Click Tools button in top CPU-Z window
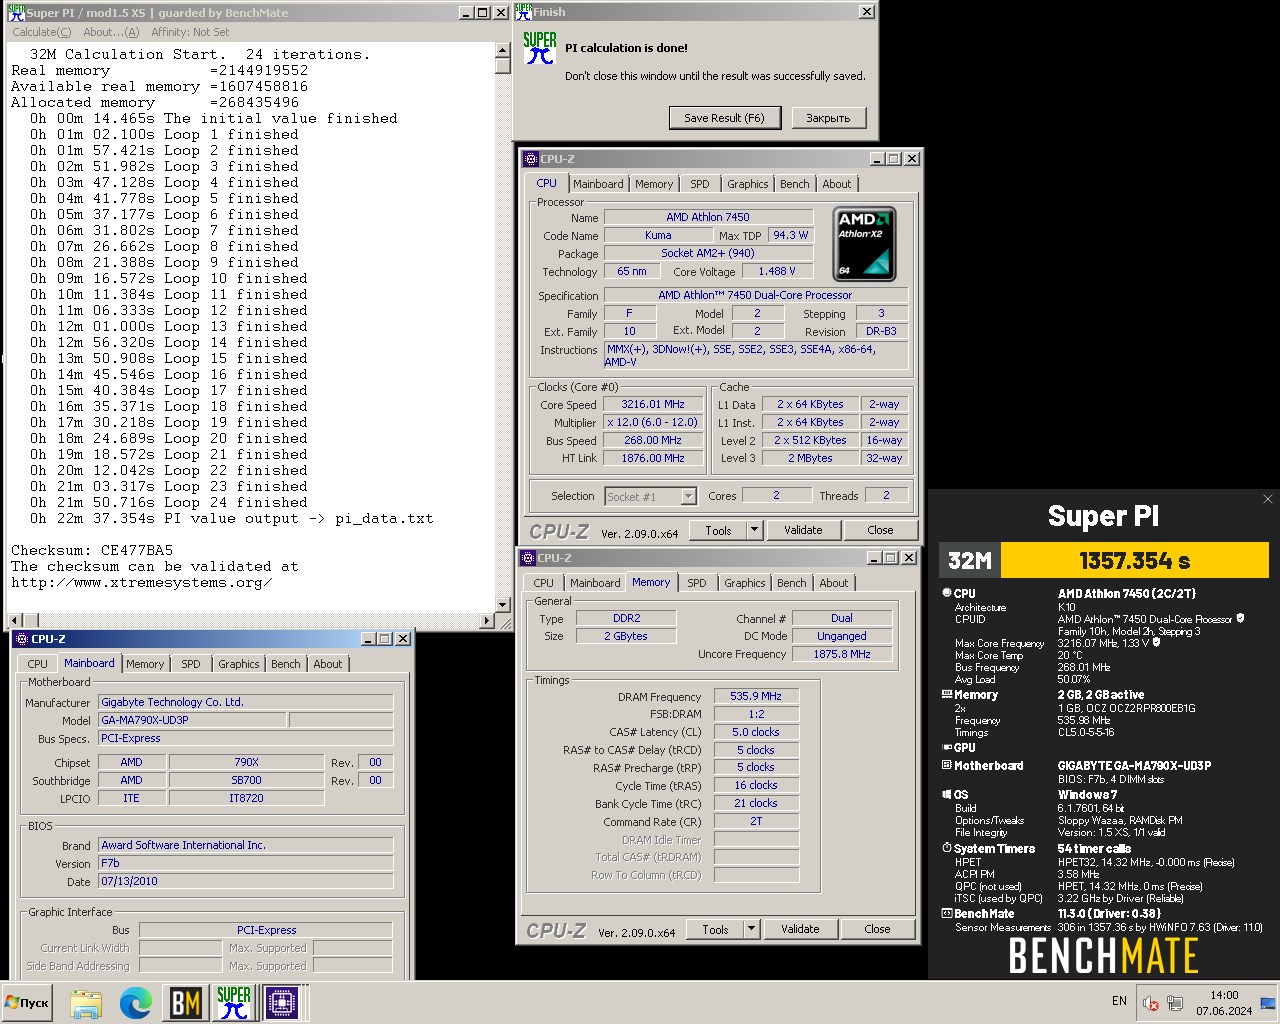1280x1024 pixels. tap(718, 530)
